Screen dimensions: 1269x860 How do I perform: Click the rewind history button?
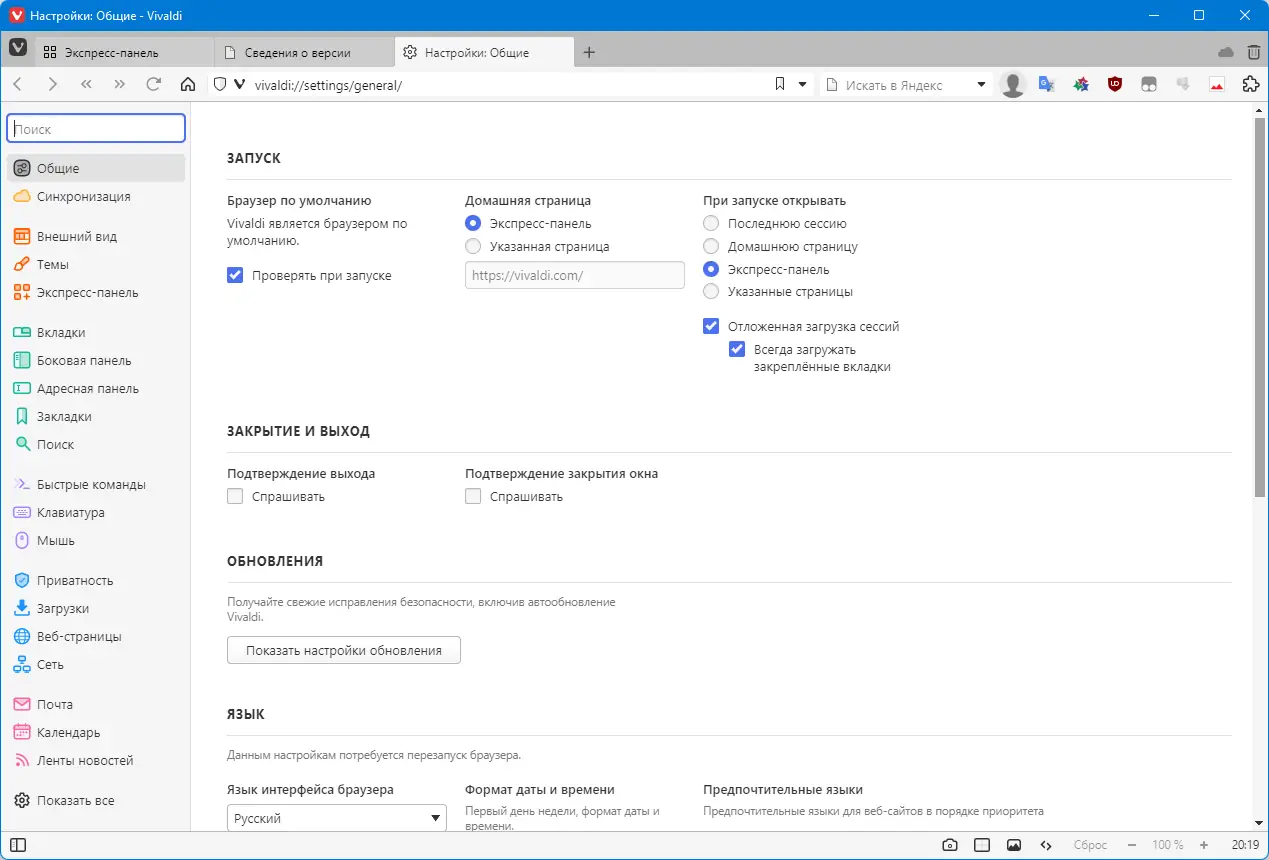[86, 85]
